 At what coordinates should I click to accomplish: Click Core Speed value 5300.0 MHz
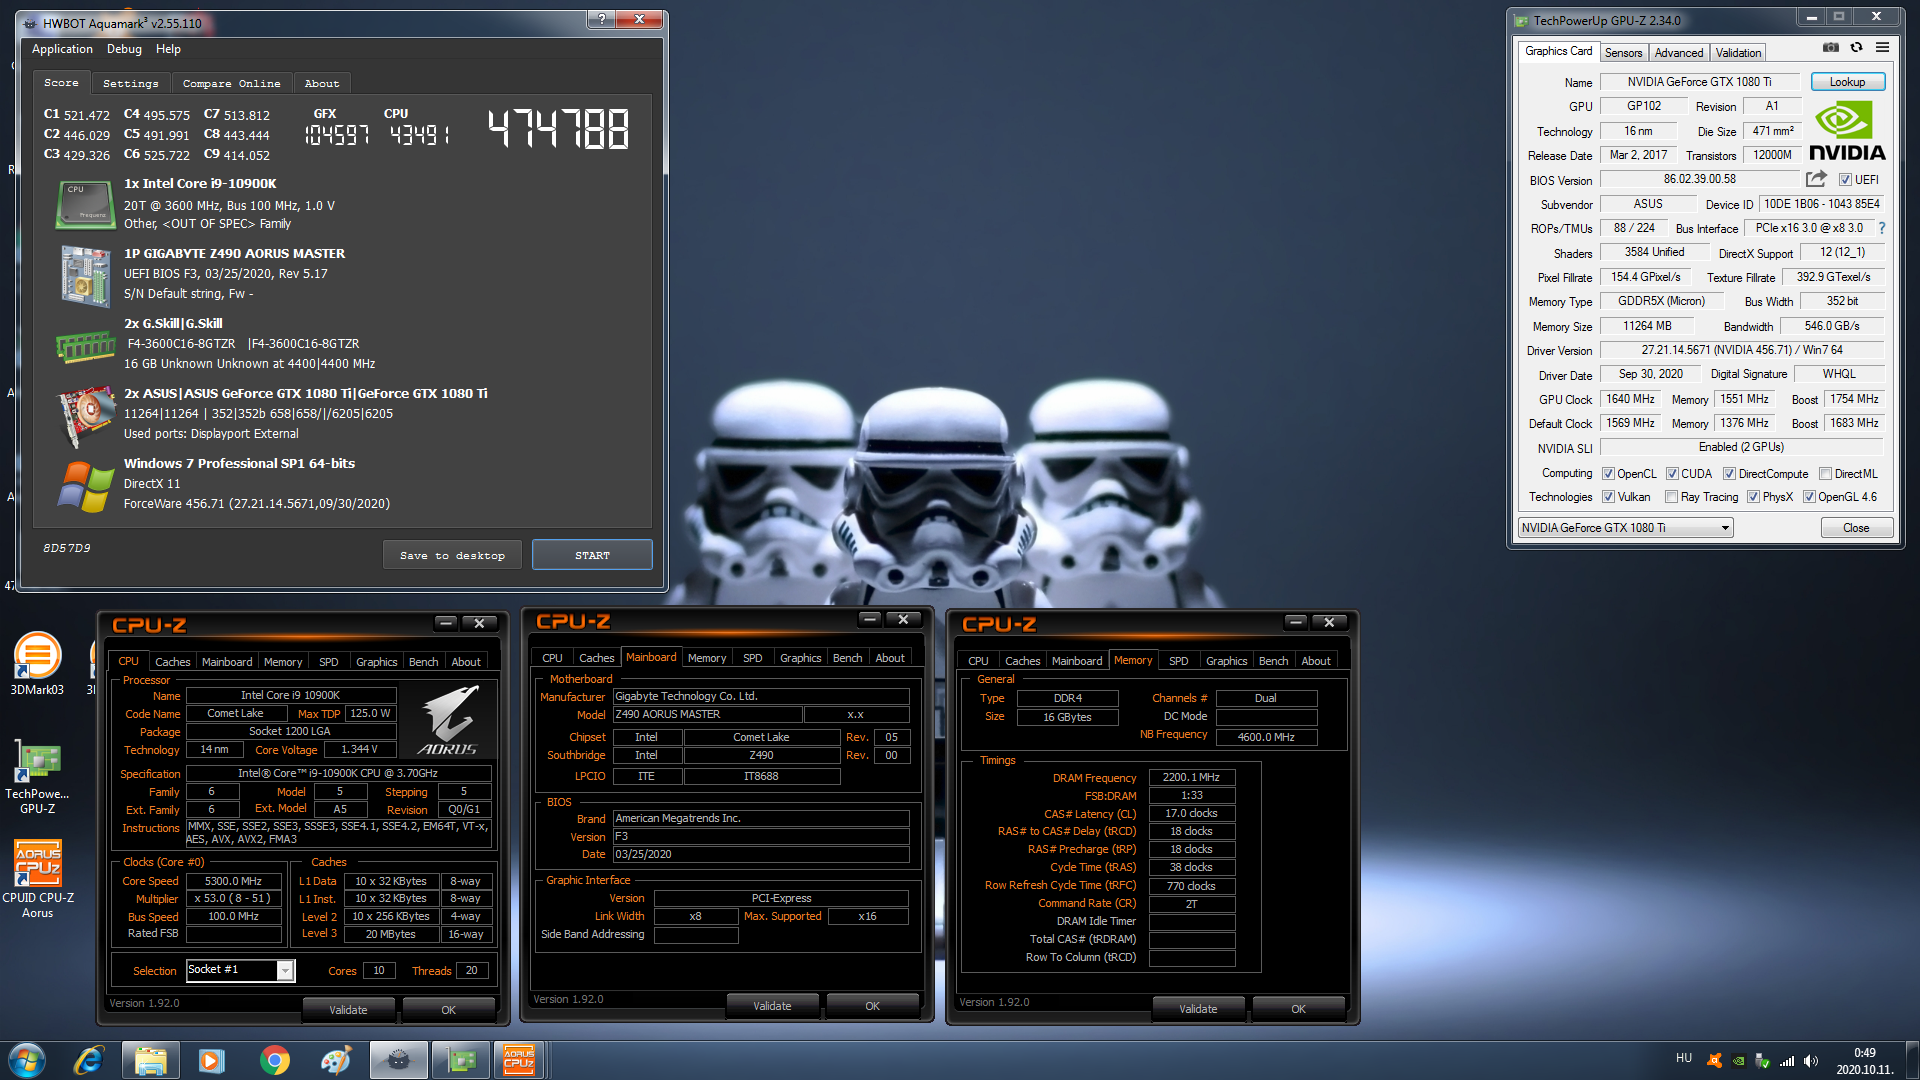[x=233, y=881]
